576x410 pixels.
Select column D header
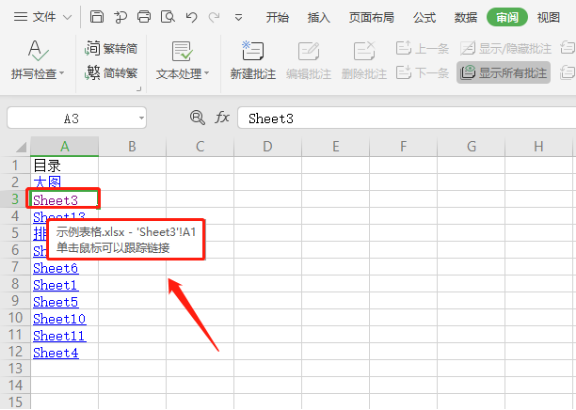tap(267, 146)
